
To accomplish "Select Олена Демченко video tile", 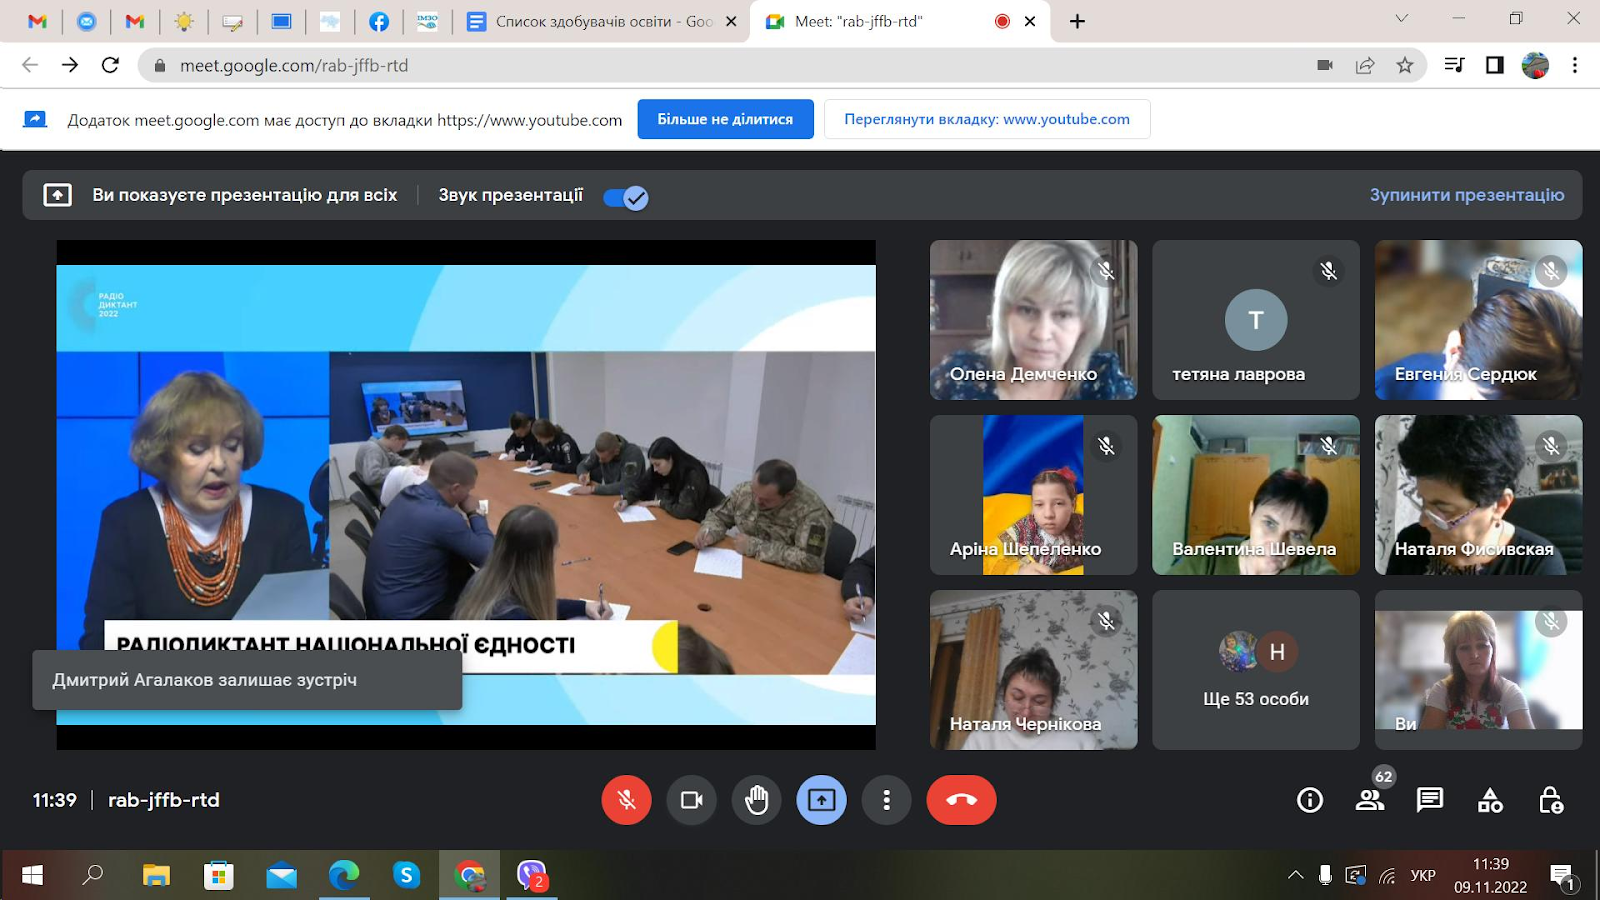I will [1033, 320].
